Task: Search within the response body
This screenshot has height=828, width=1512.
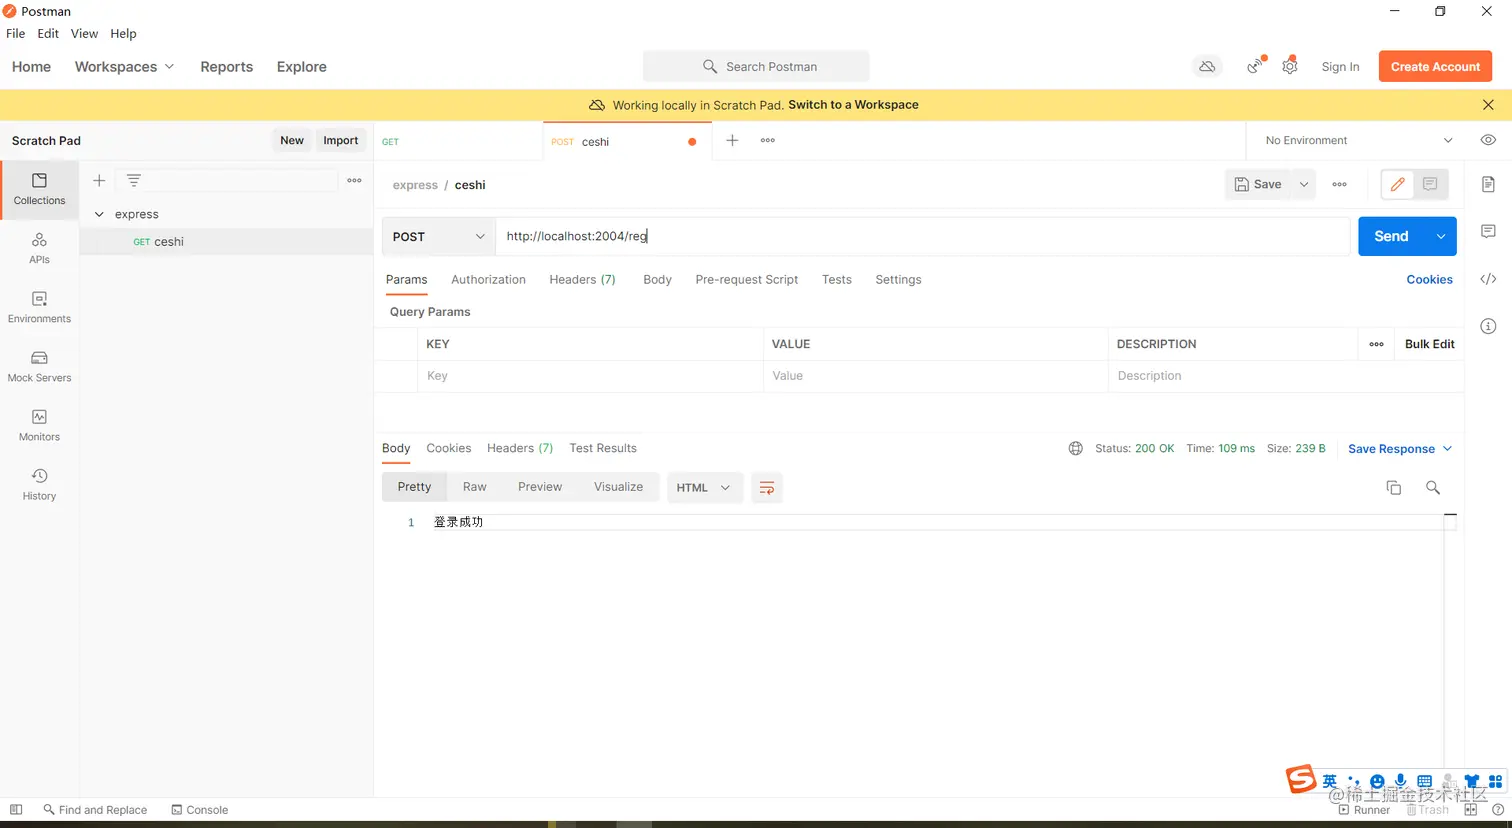Action: click(x=1433, y=487)
